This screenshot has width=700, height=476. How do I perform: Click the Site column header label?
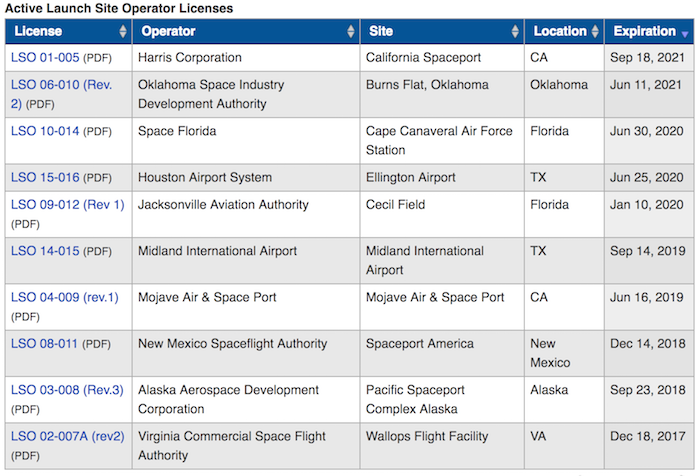381,31
